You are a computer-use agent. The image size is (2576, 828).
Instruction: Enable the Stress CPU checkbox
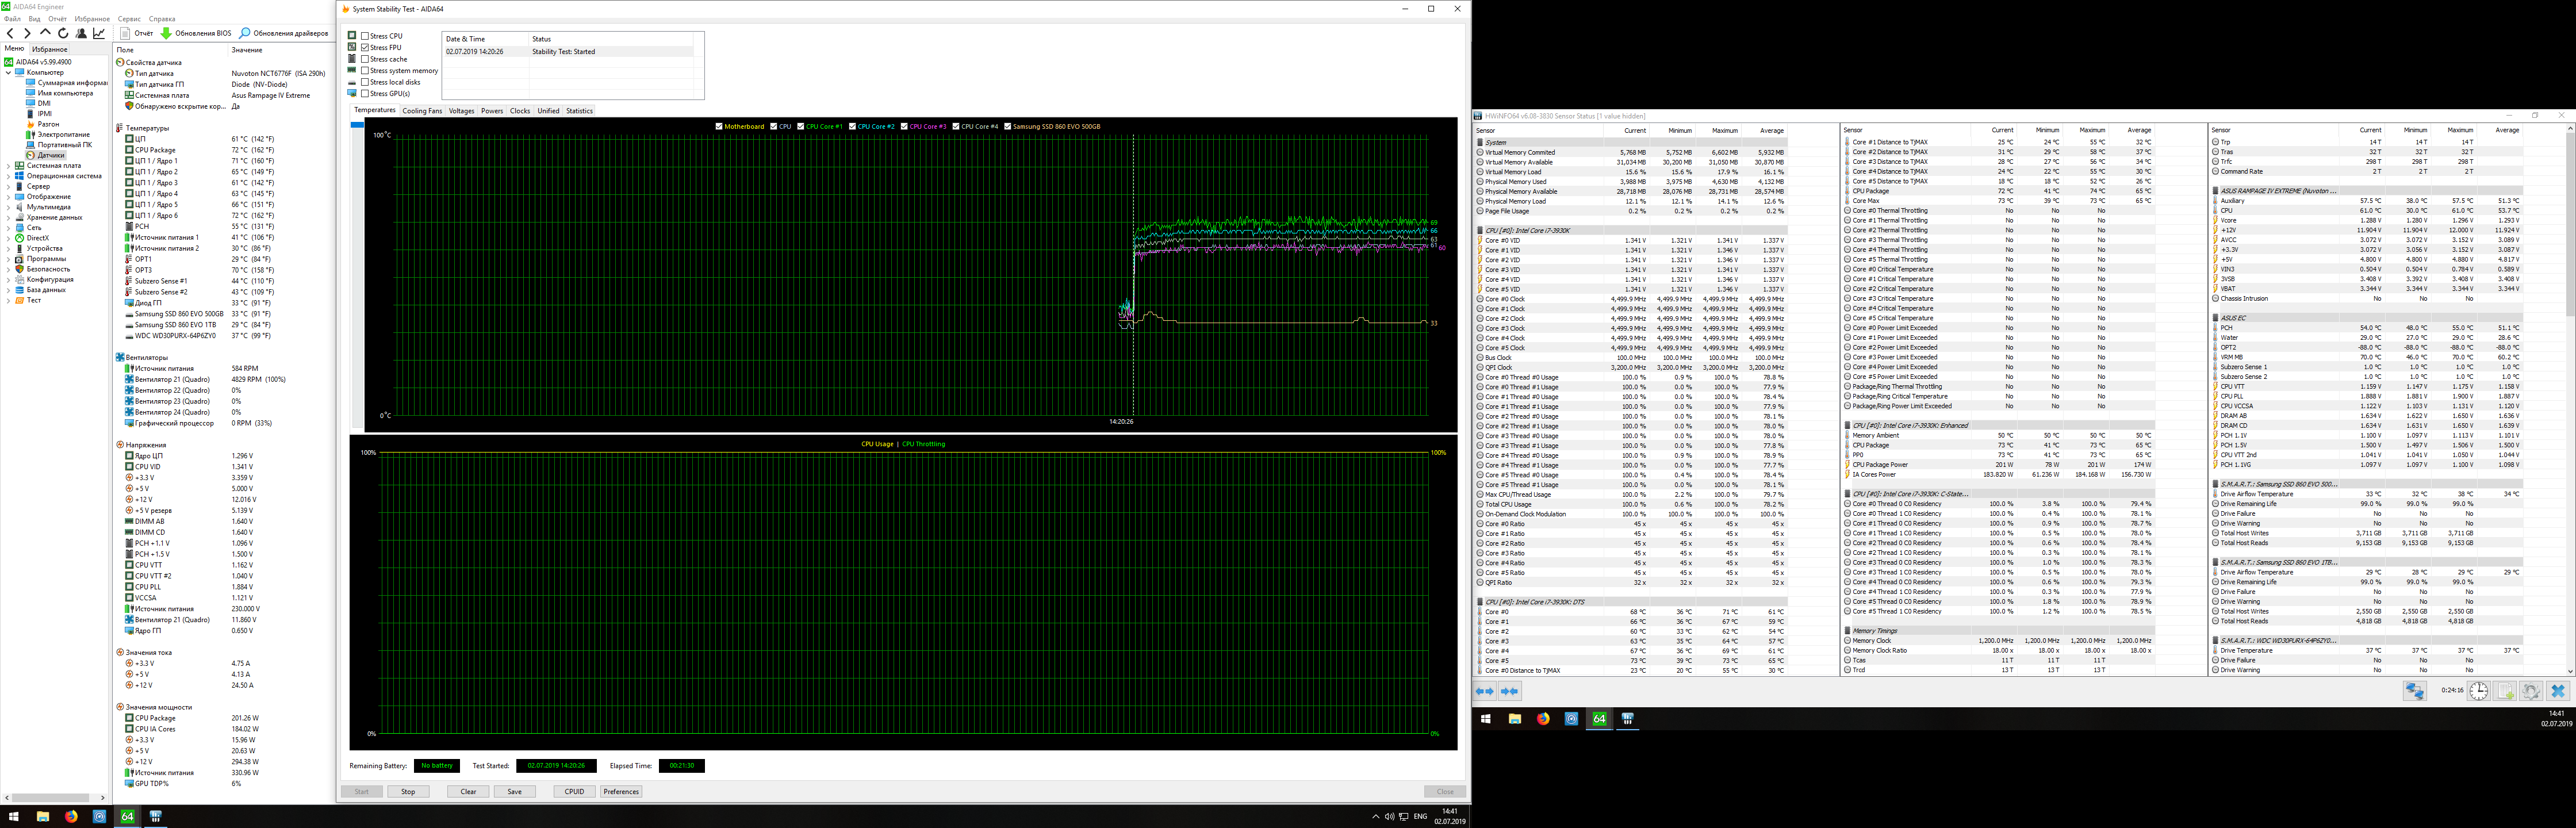[x=366, y=36]
